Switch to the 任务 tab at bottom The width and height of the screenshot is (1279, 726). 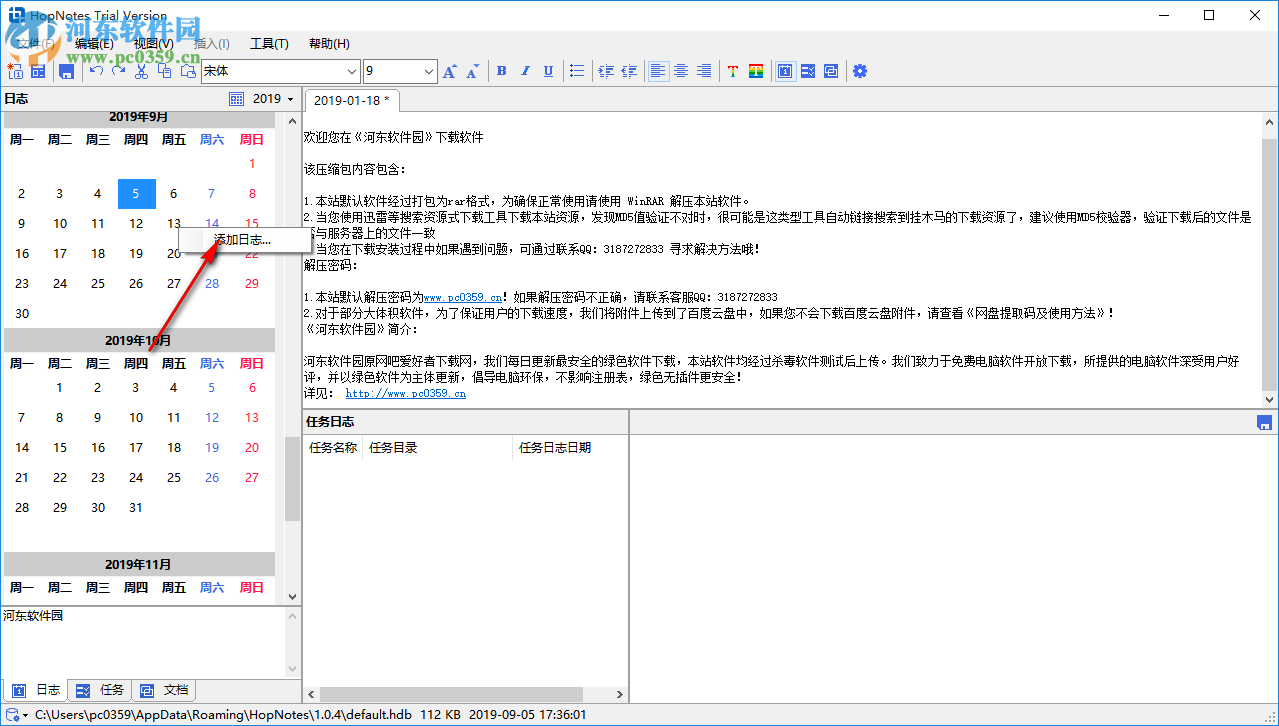tap(100, 689)
